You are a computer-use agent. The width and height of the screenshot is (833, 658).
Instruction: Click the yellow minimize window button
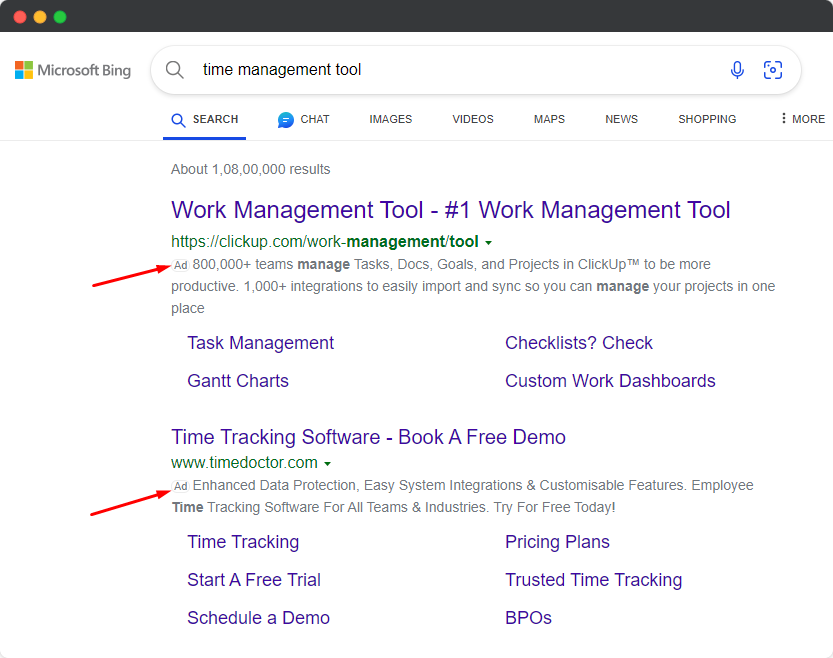point(40,17)
